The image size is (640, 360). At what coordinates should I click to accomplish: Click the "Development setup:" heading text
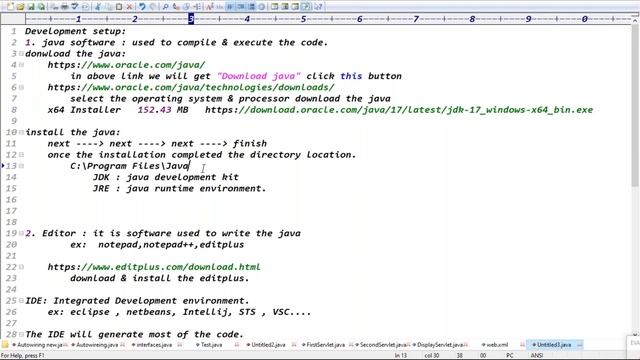click(76, 31)
